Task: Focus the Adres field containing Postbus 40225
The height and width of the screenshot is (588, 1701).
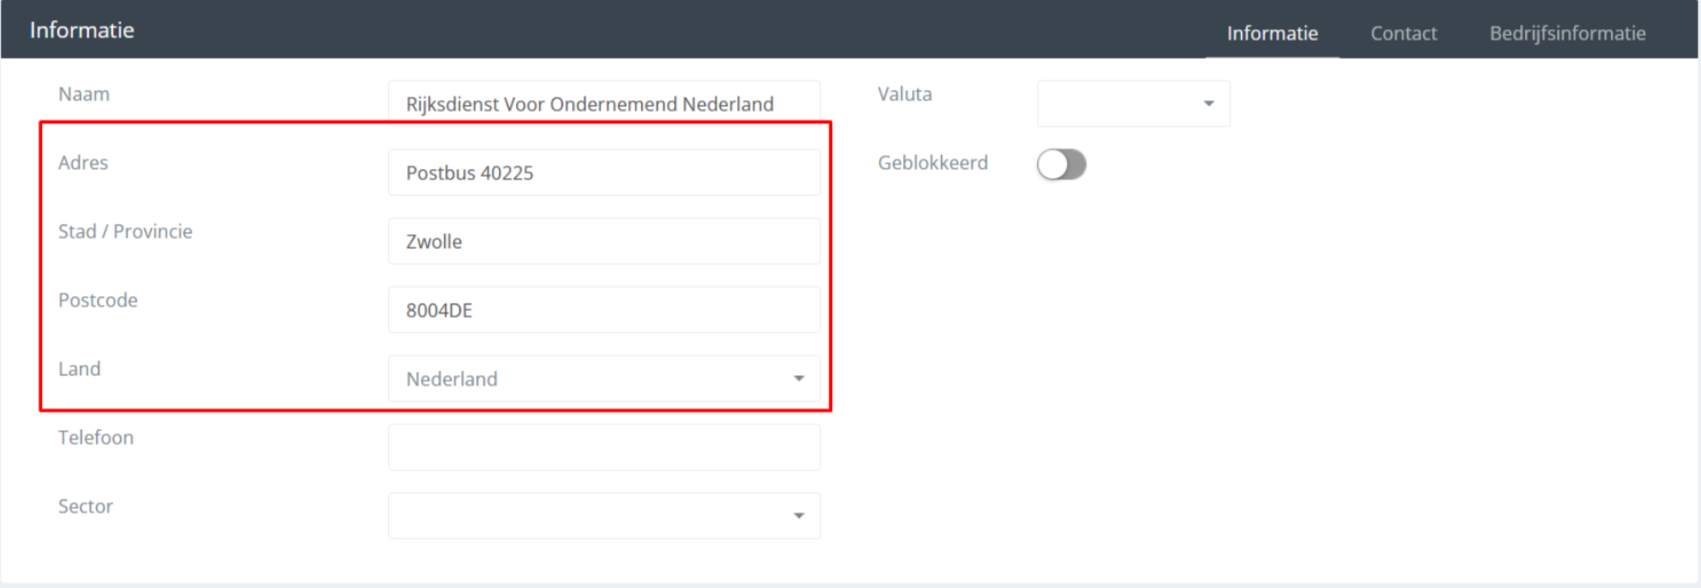Action: (604, 173)
